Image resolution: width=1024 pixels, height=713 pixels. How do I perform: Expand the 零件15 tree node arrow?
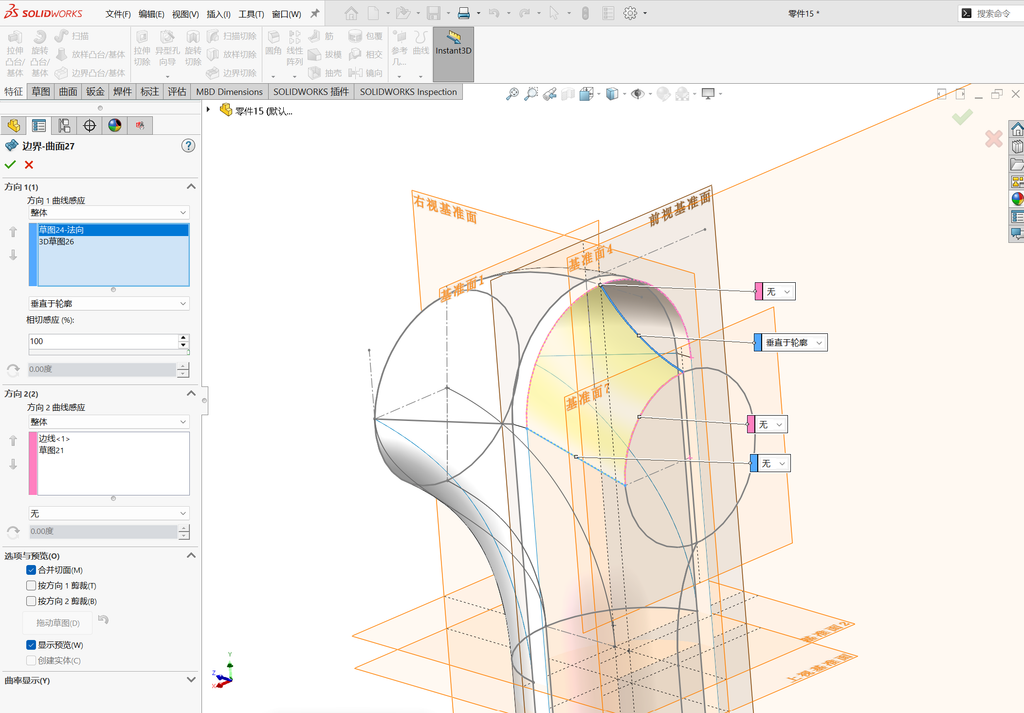coord(208,110)
